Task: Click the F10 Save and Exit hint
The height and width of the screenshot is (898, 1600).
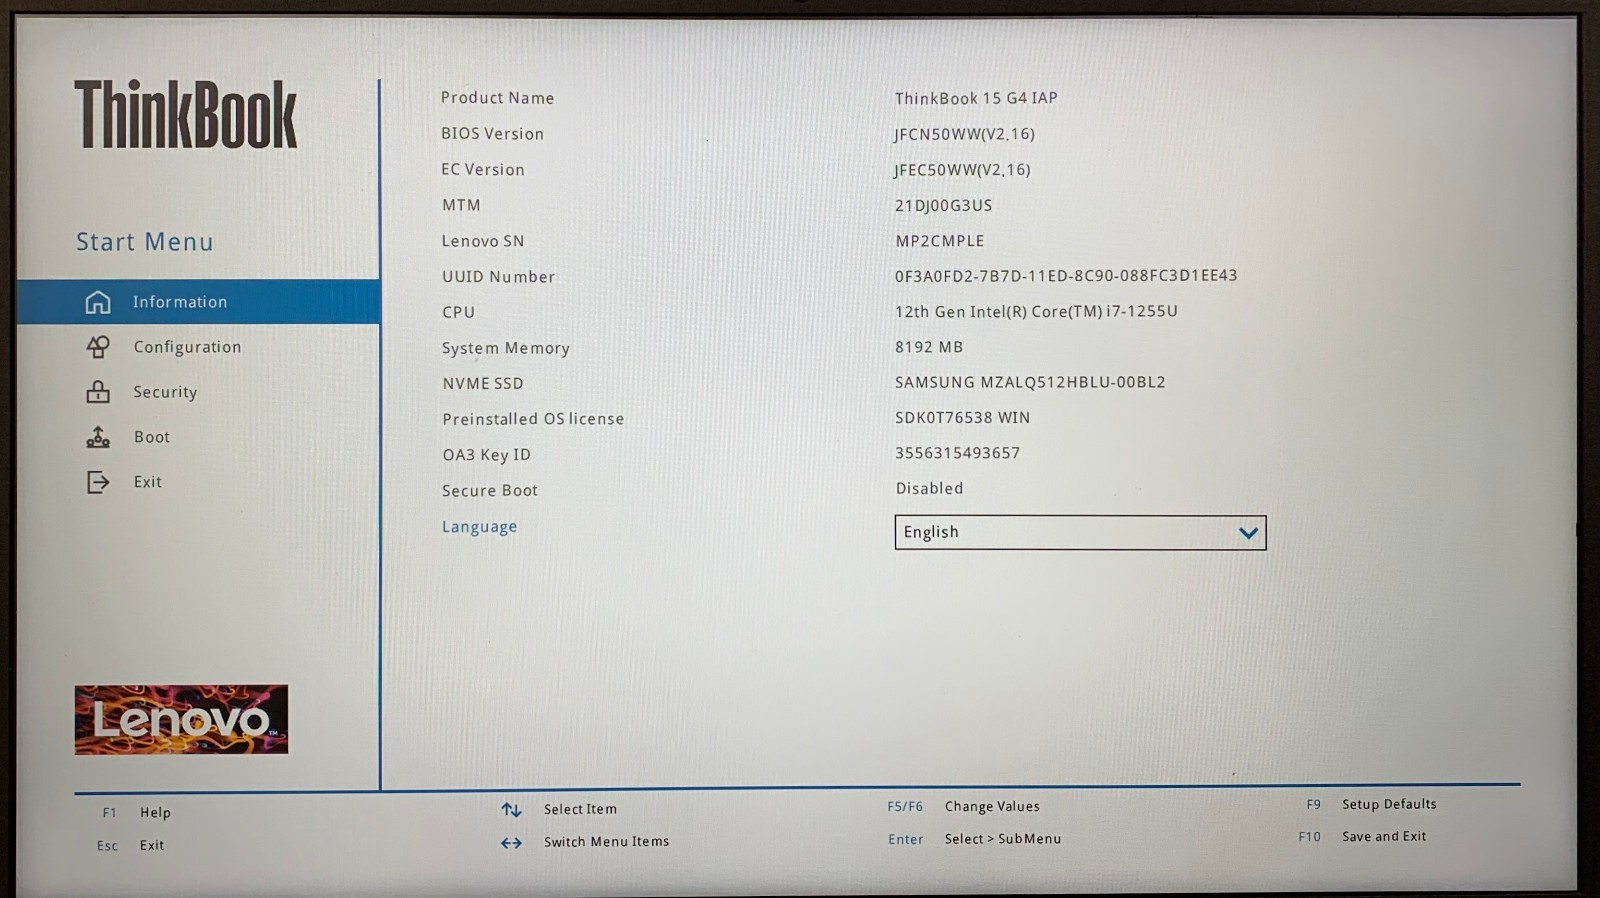Action: point(1362,836)
